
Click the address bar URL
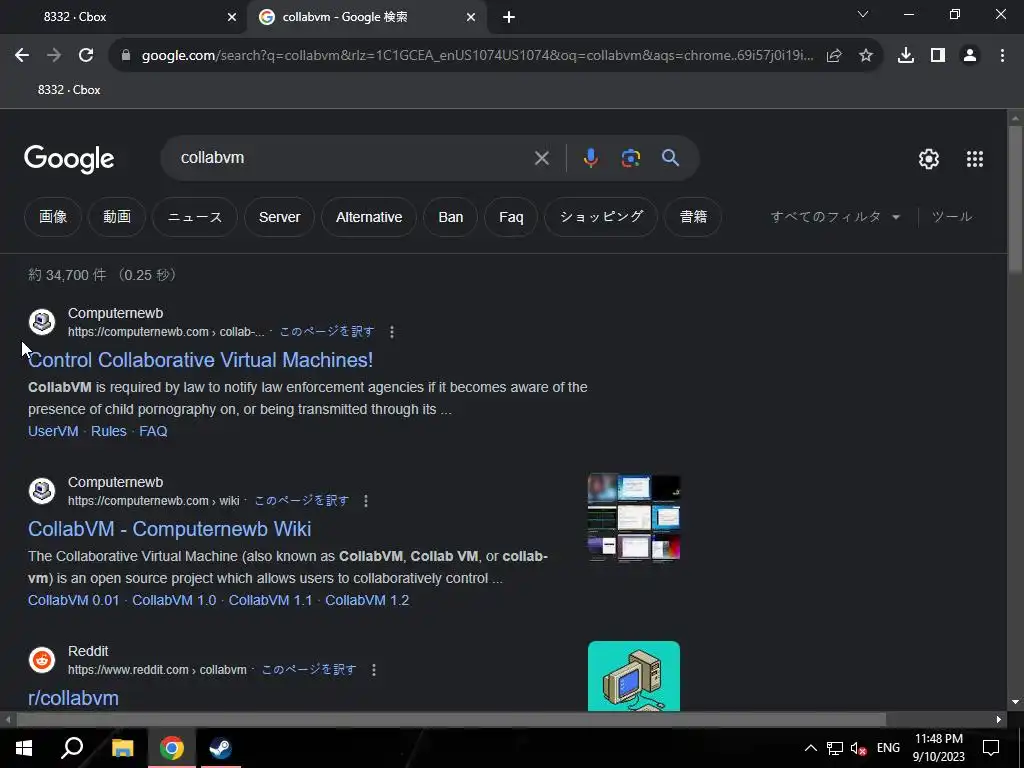coord(477,56)
